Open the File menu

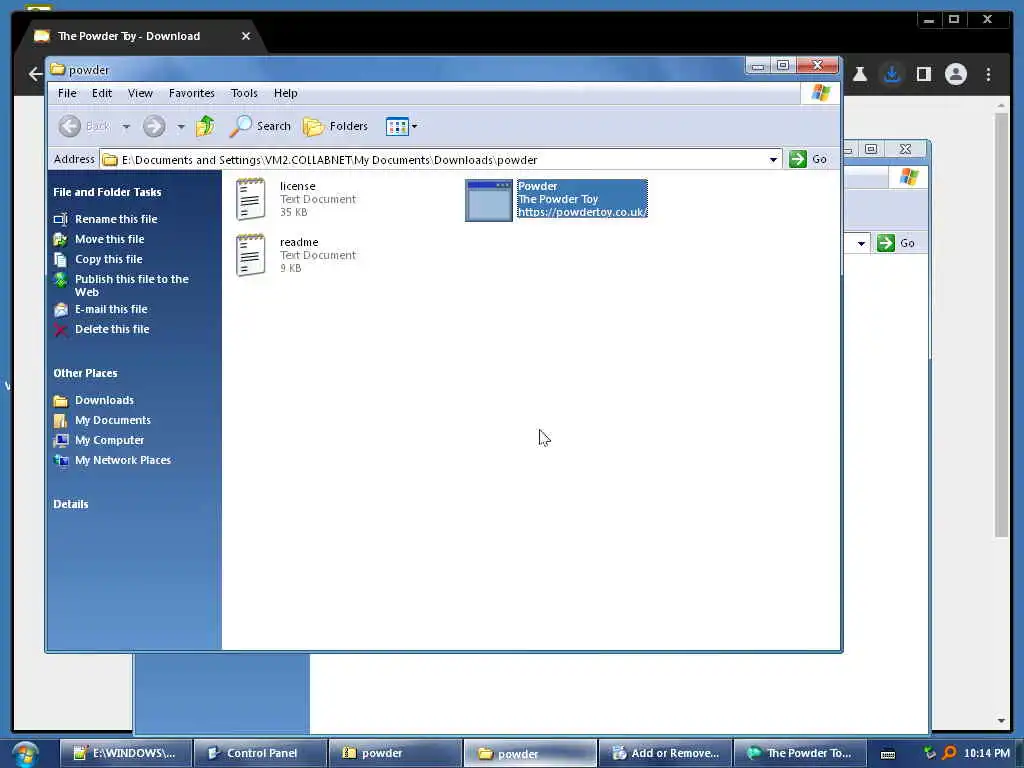point(67,93)
